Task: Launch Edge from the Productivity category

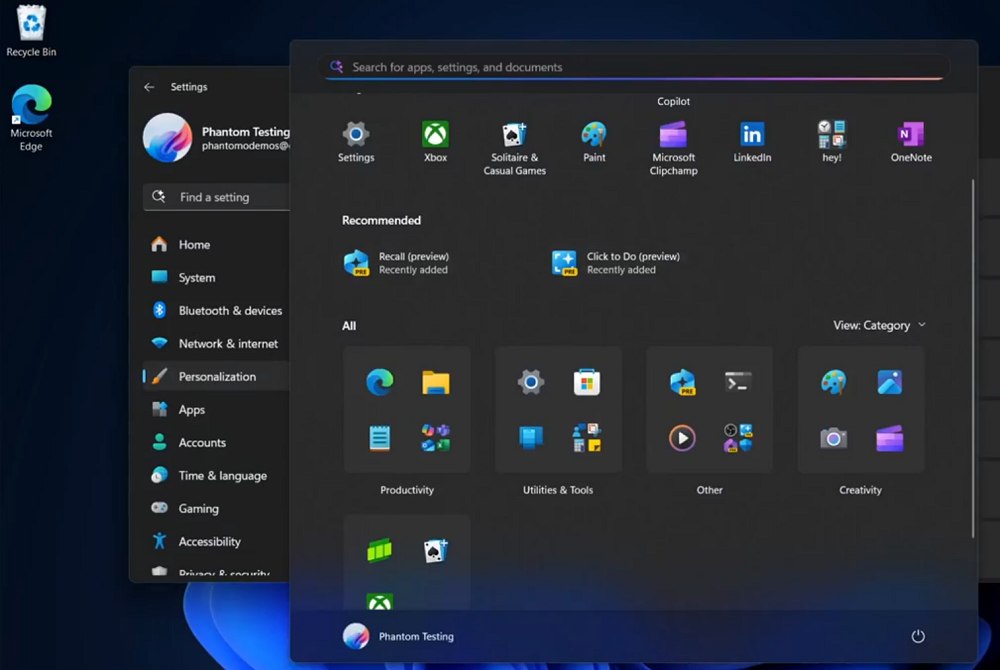Action: 379,382
